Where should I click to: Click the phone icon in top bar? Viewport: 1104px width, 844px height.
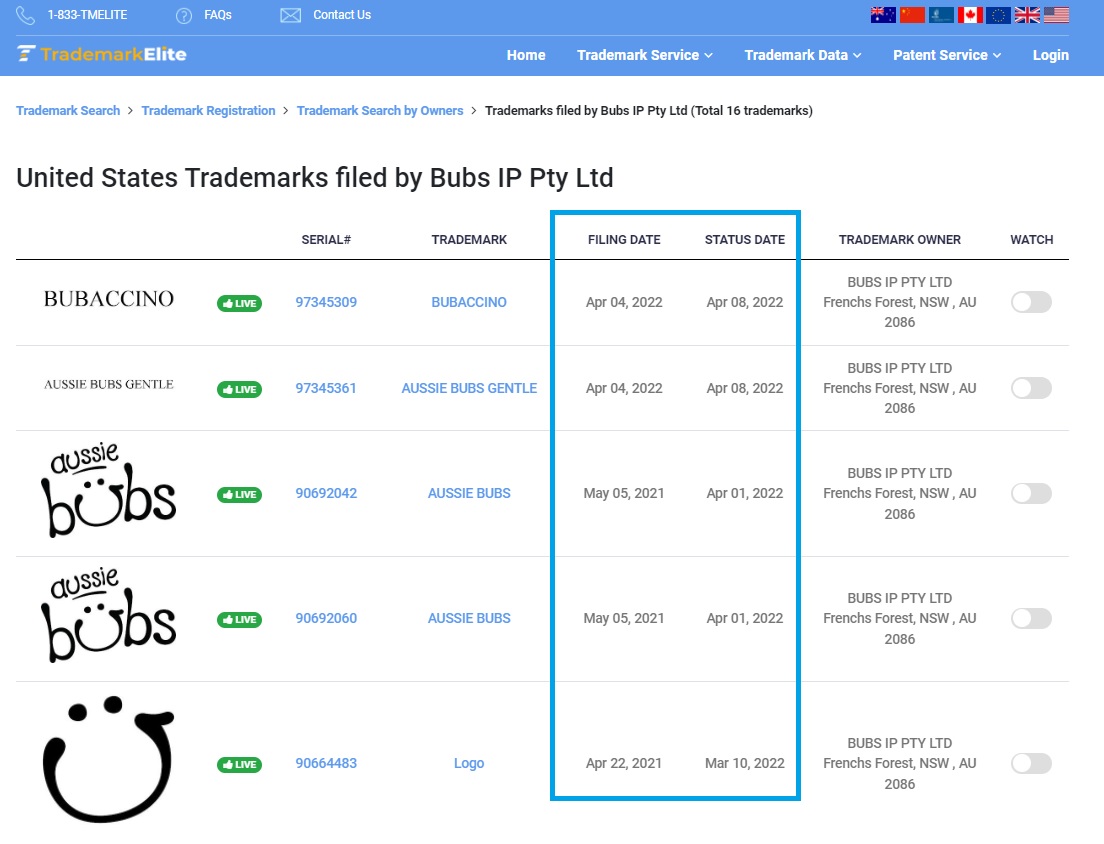[x=25, y=15]
